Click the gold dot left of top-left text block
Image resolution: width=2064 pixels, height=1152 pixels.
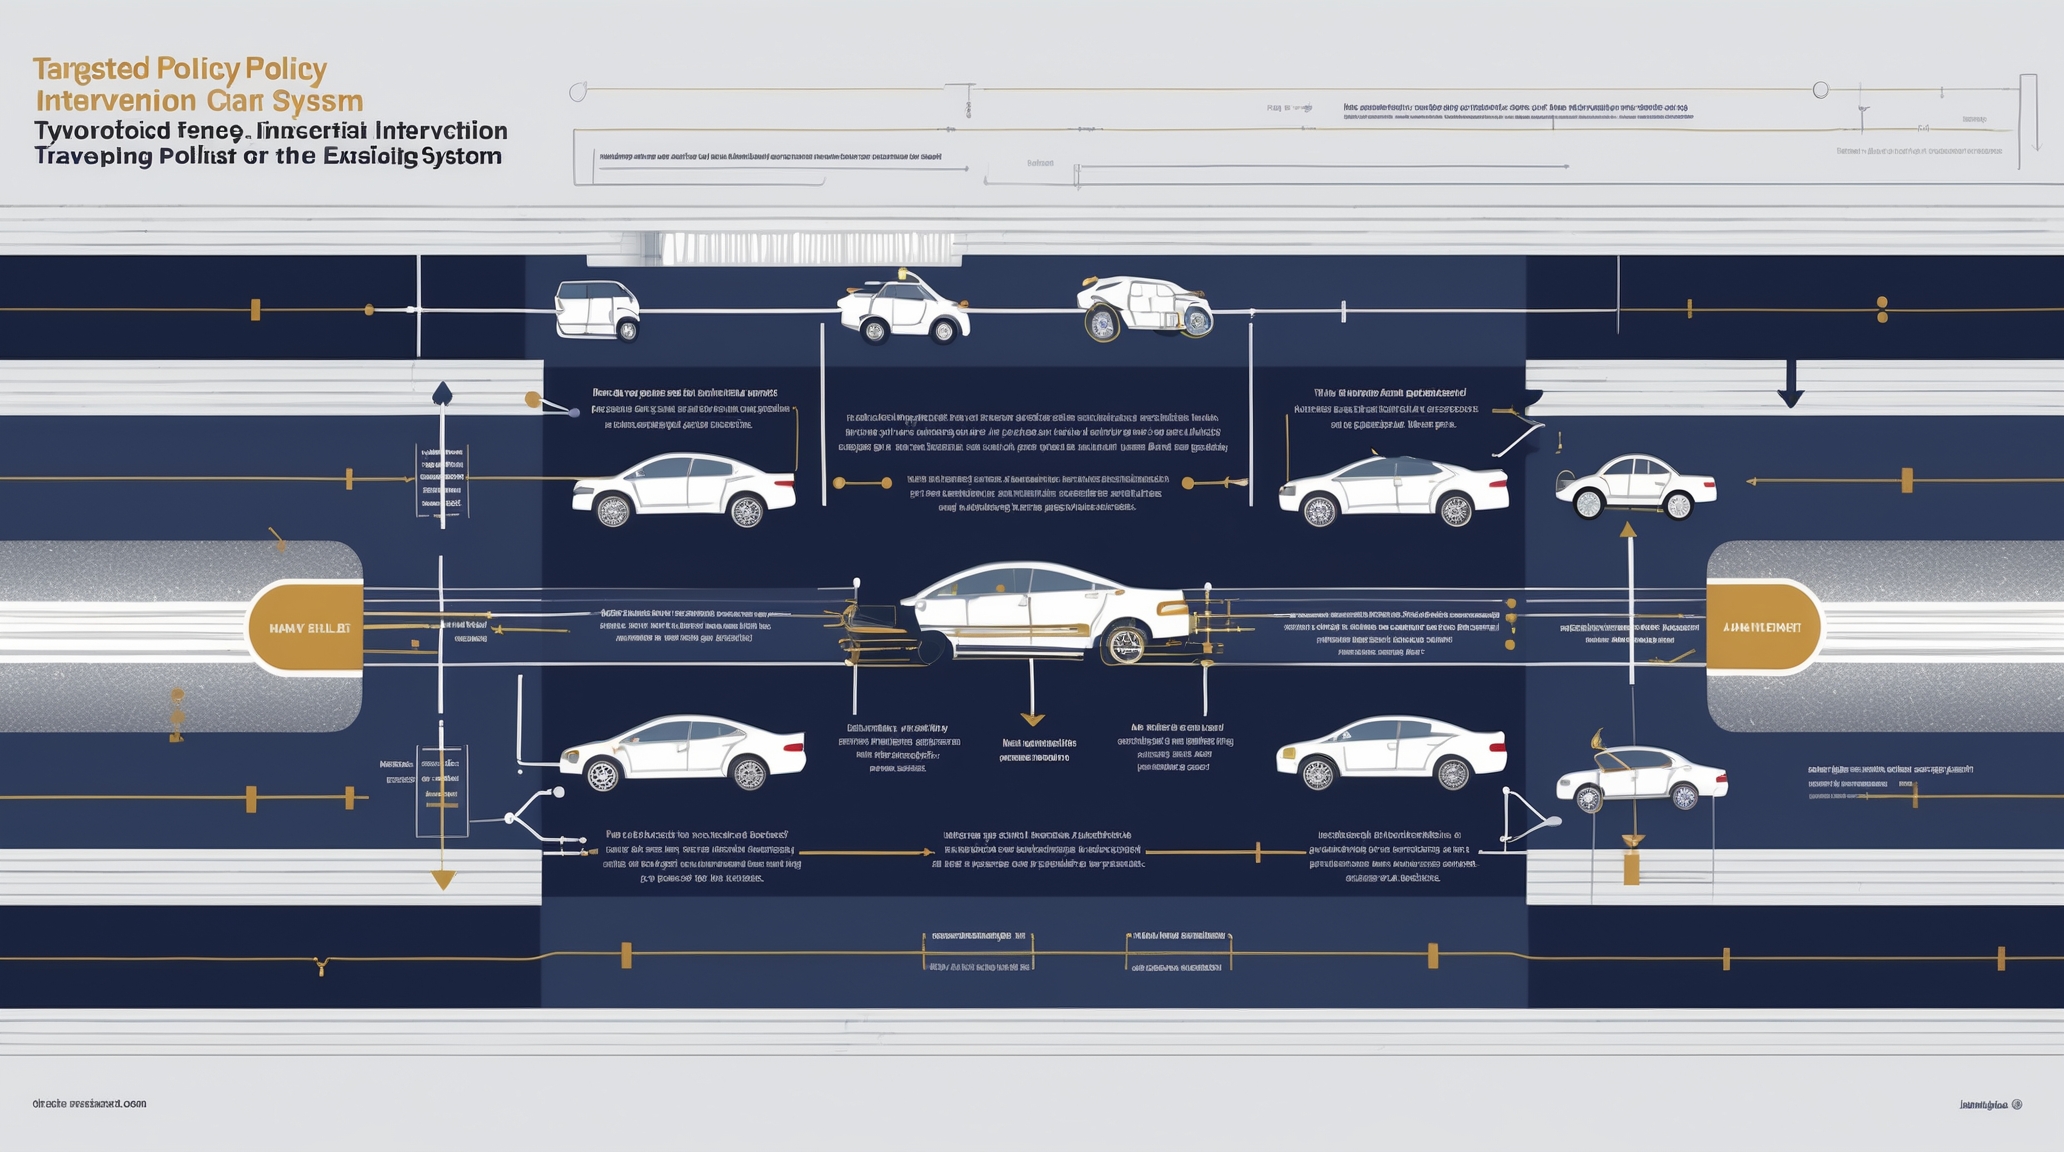532,400
